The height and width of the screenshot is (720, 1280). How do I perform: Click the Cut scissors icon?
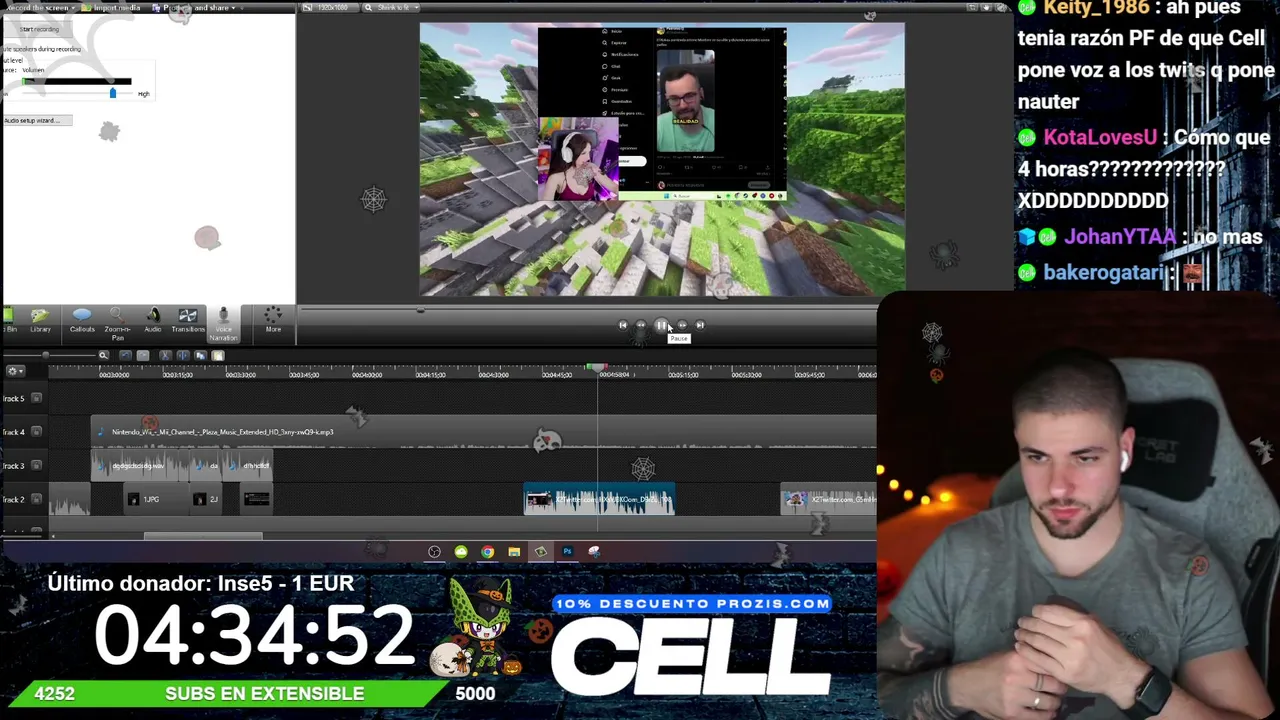click(x=165, y=355)
